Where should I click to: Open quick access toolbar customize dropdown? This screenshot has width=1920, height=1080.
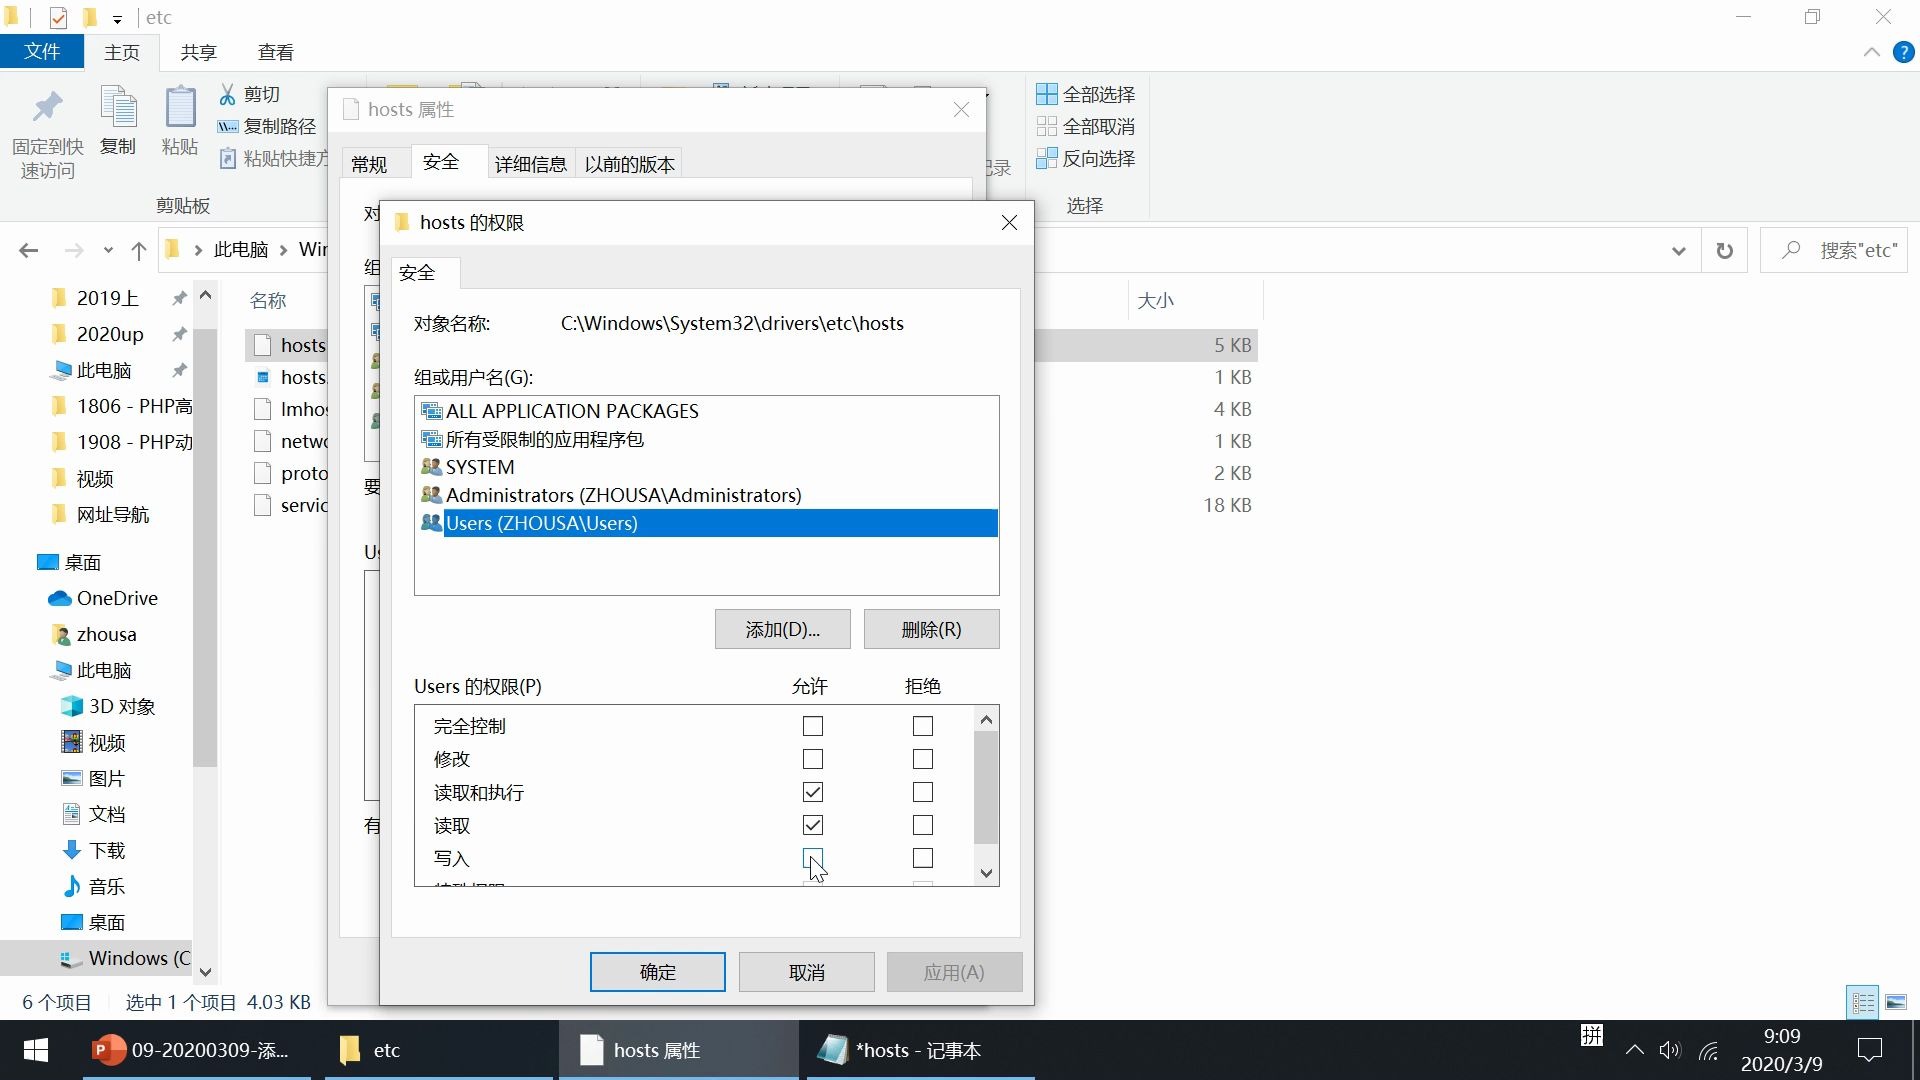117,18
